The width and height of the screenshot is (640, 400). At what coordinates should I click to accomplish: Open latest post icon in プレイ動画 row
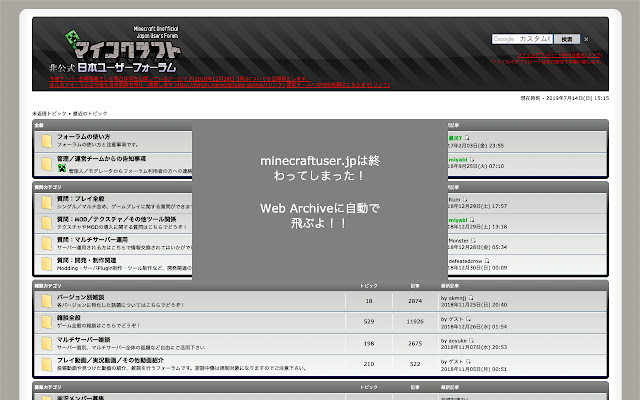pyautogui.click(x=468, y=361)
